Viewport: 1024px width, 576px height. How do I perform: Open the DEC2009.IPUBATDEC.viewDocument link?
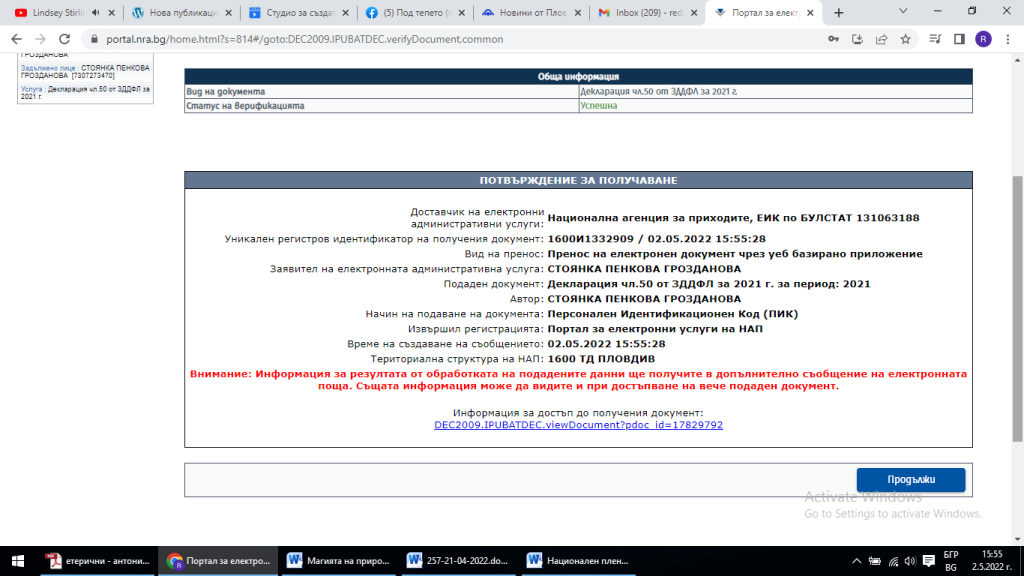578,425
